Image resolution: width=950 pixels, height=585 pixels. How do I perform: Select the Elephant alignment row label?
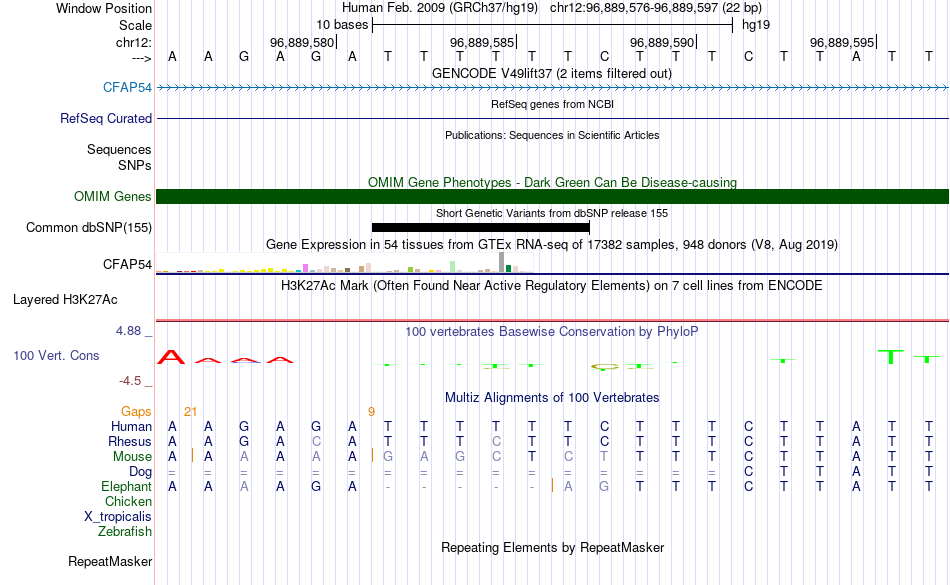tap(127, 487)
